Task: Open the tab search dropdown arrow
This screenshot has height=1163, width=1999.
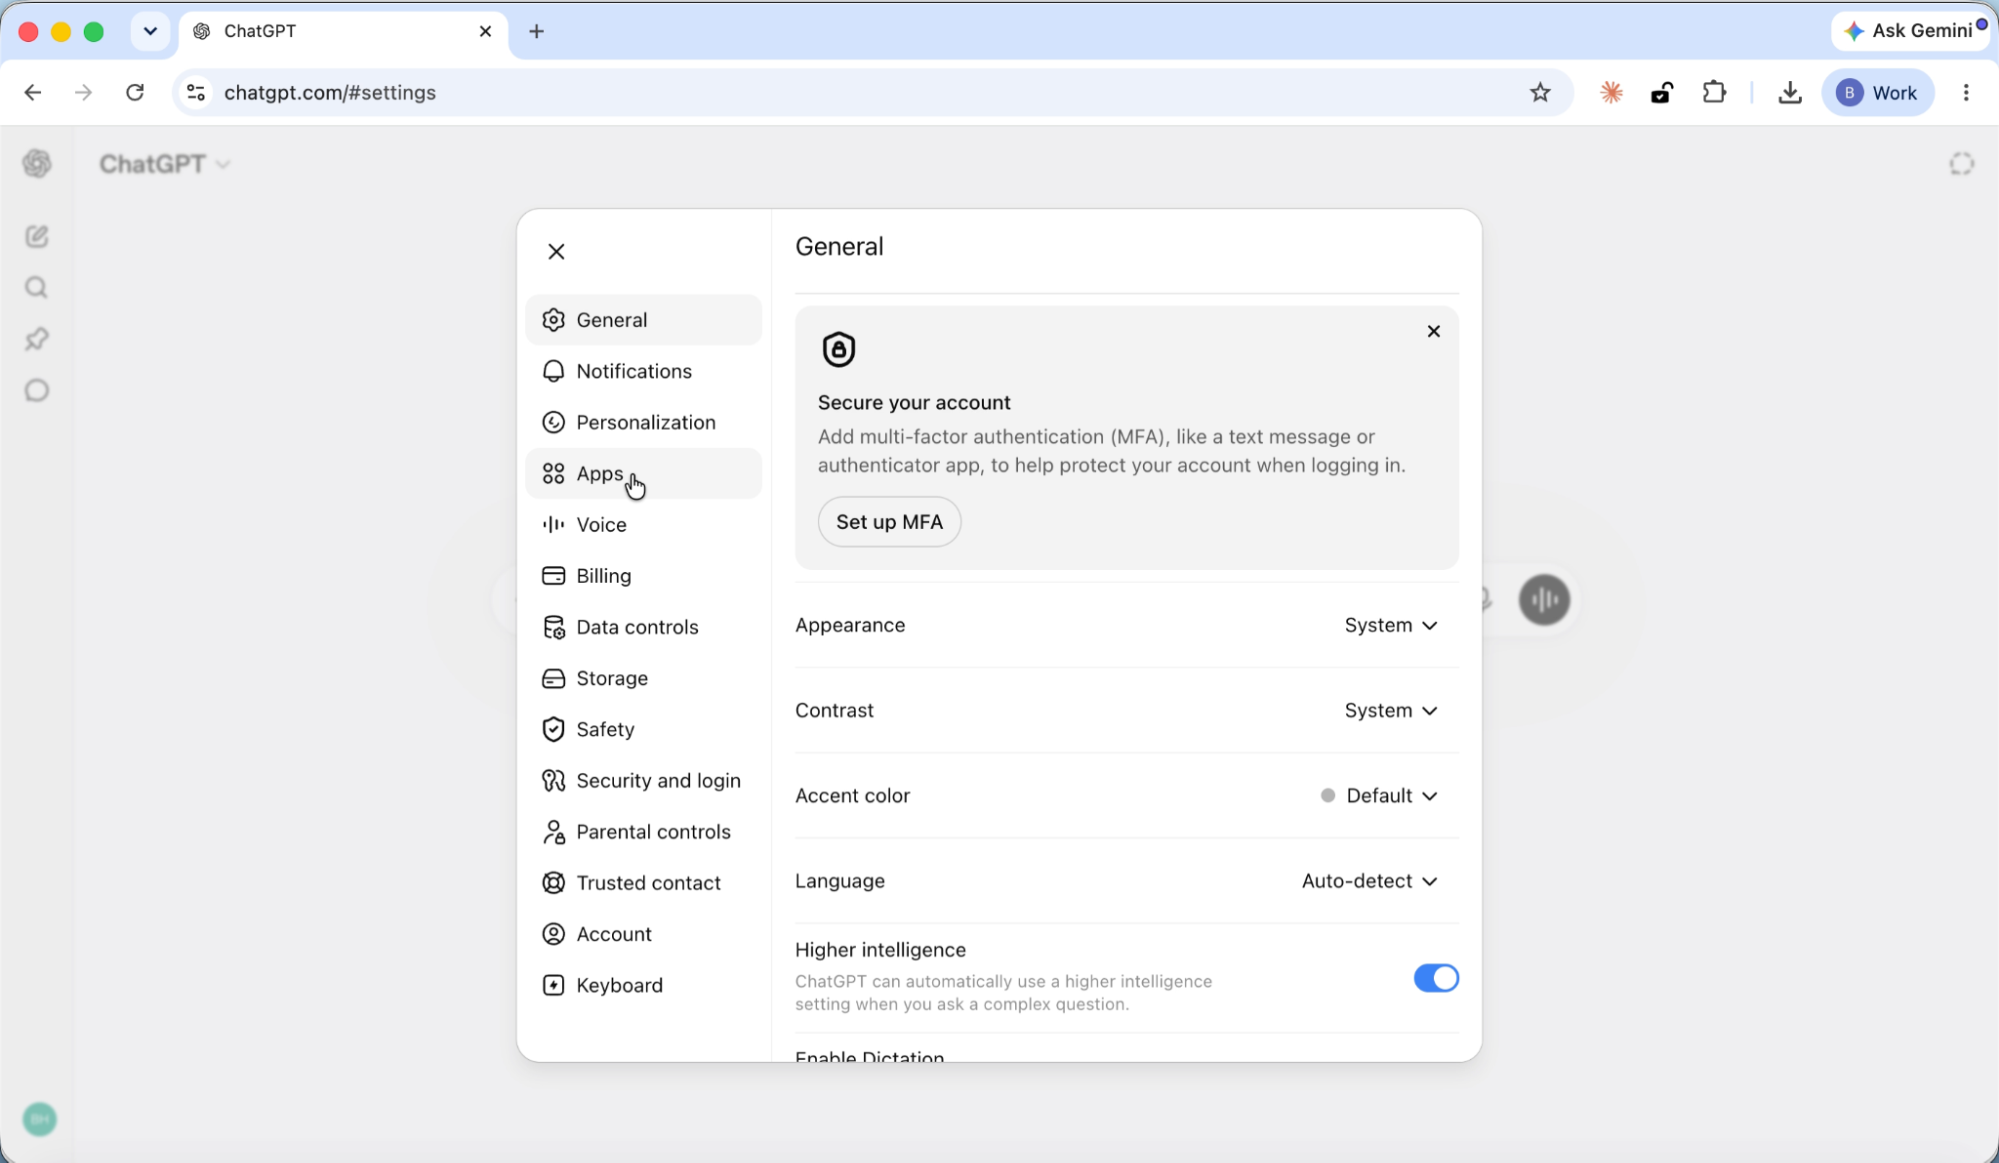Action: click(x=150, y=32)
